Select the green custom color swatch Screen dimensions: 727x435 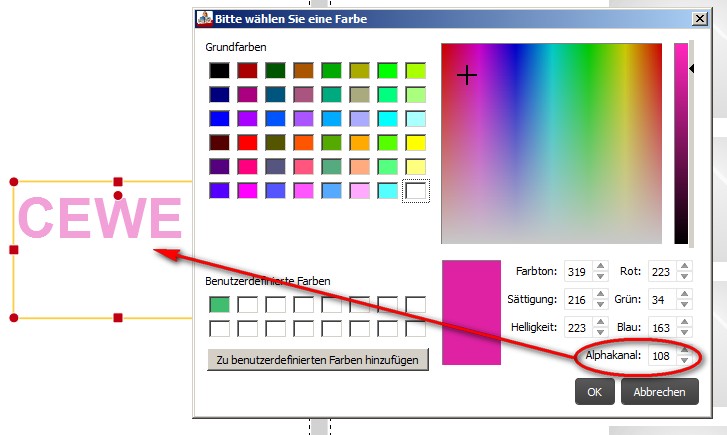tap(219, 305)
